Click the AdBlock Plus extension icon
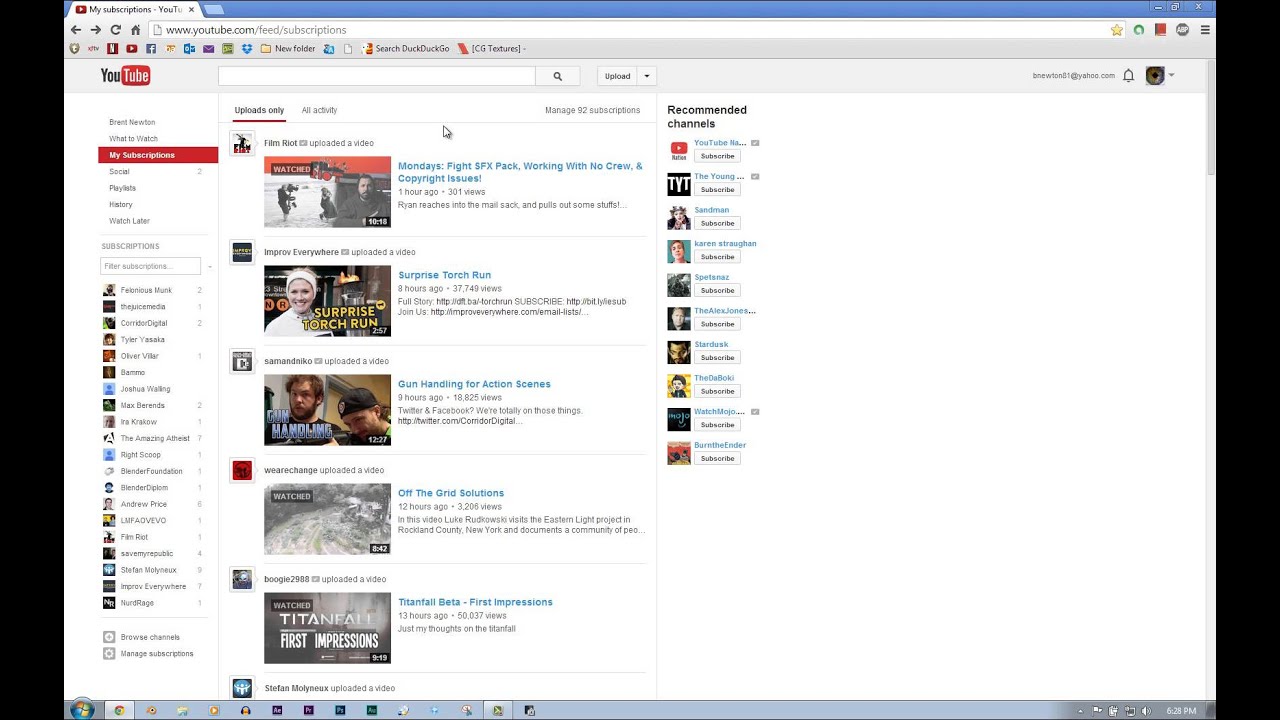Image resolution: width=1280 pixels, height=720 pixels. (1182, 30)
